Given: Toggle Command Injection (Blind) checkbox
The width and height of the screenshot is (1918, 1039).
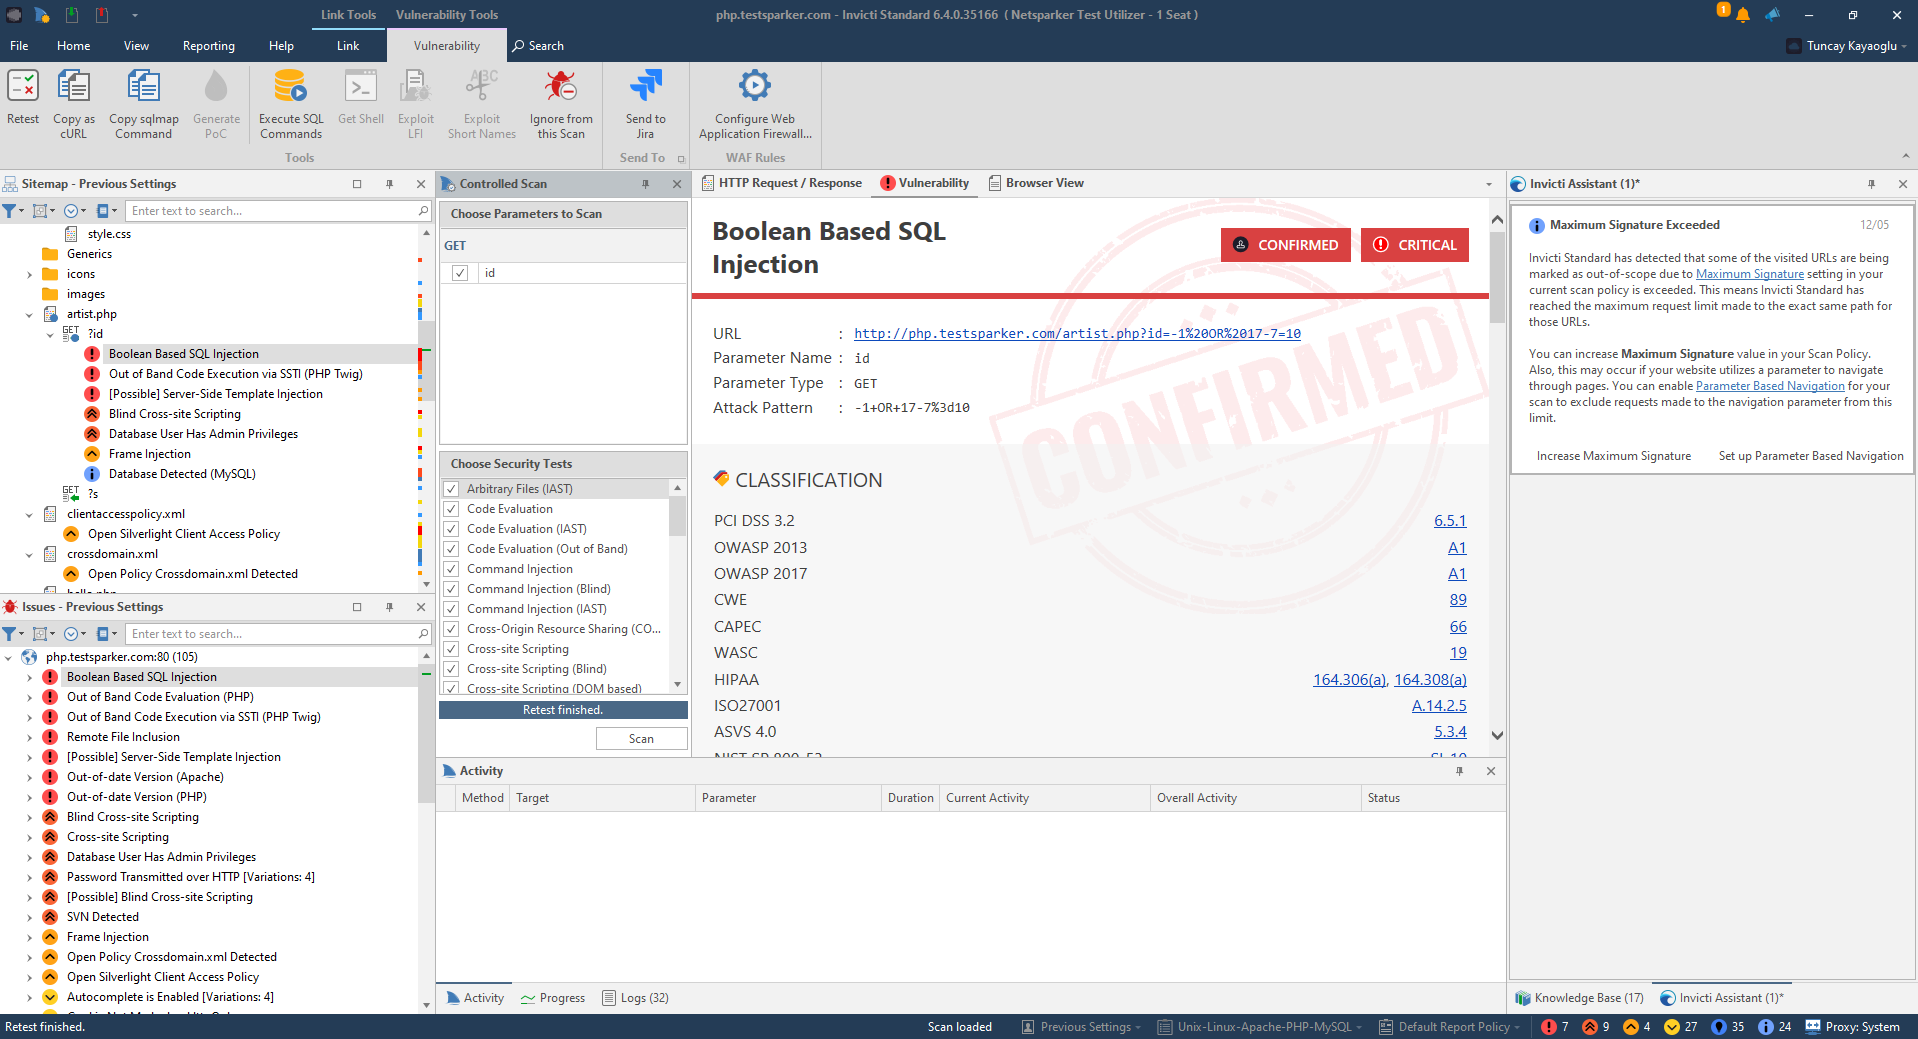Looking at the screenshot, I should [x=451, y=589].
